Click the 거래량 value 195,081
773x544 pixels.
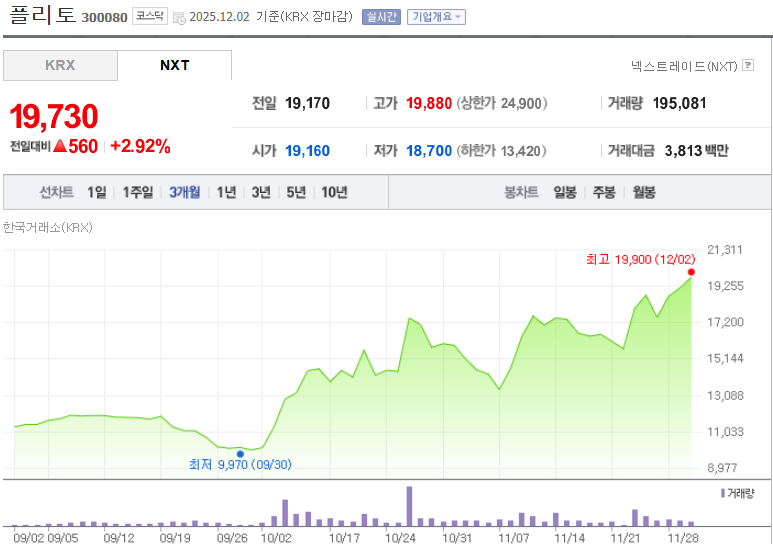(679, 103)
